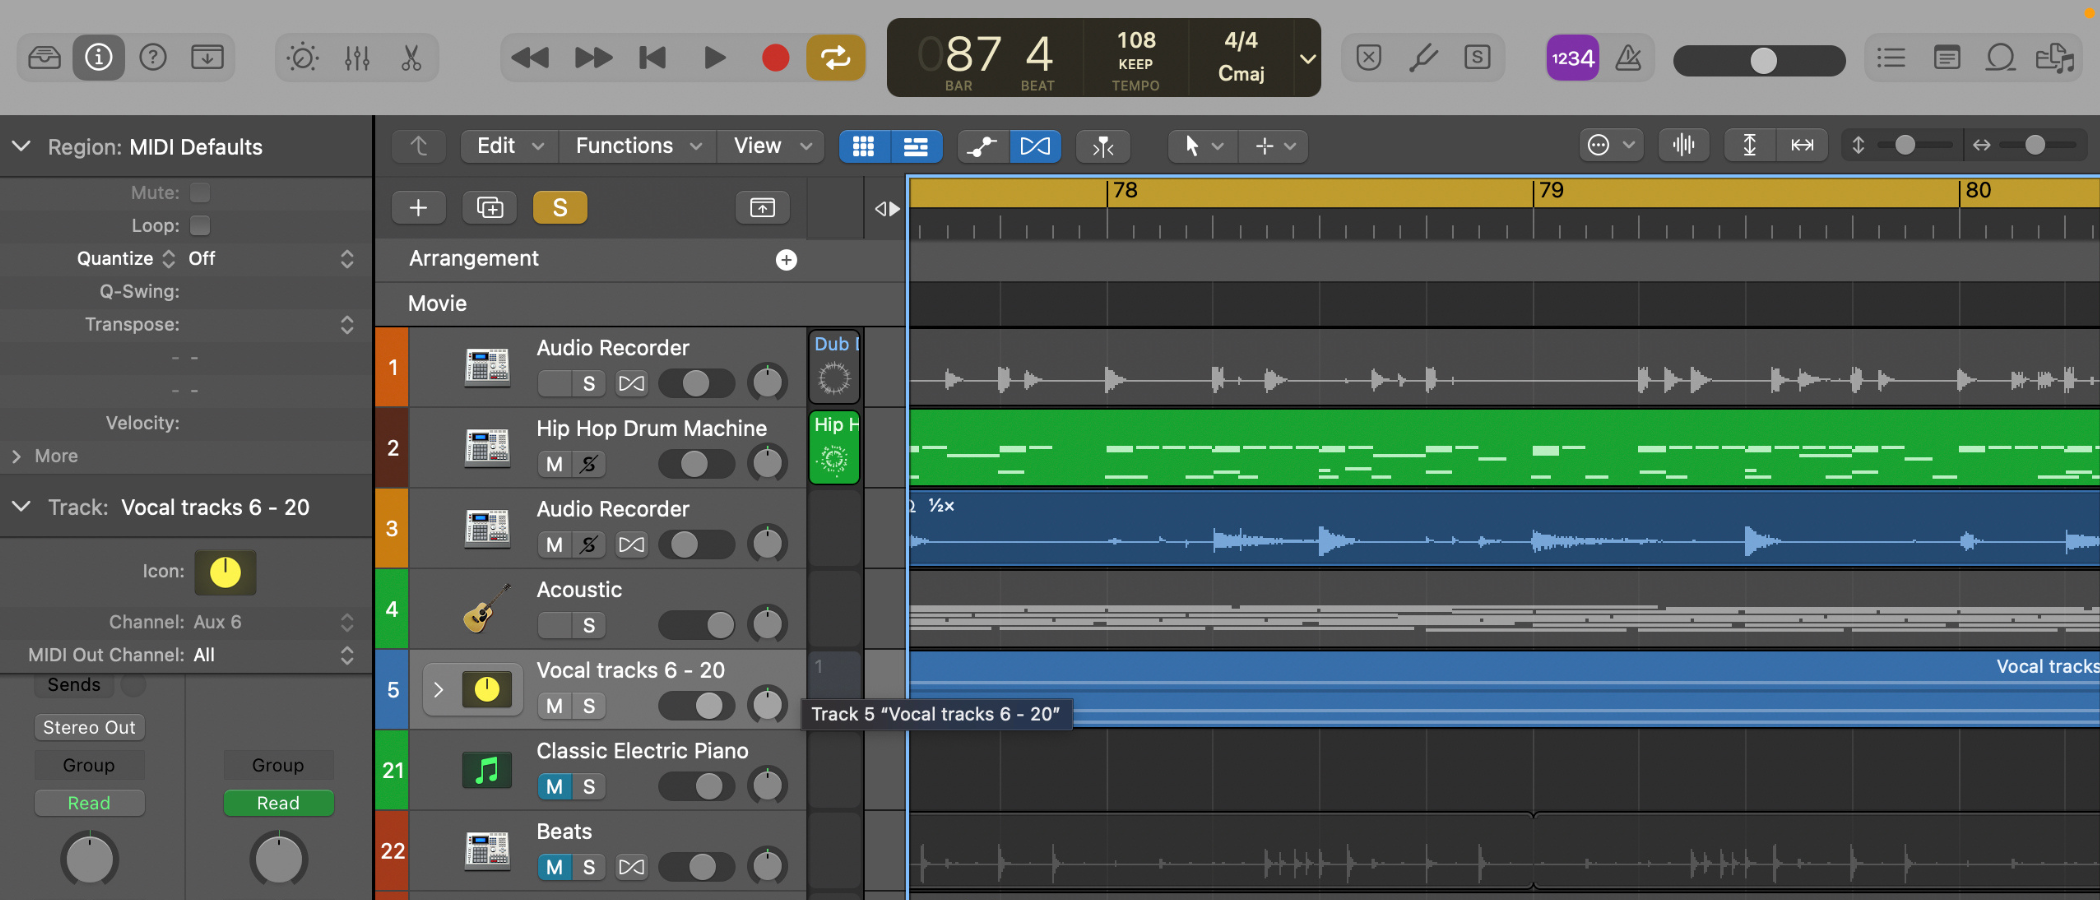The image size is (2100, 900).
Task: Open the Quantize Off dropdown
Action: tap(270, 258)
